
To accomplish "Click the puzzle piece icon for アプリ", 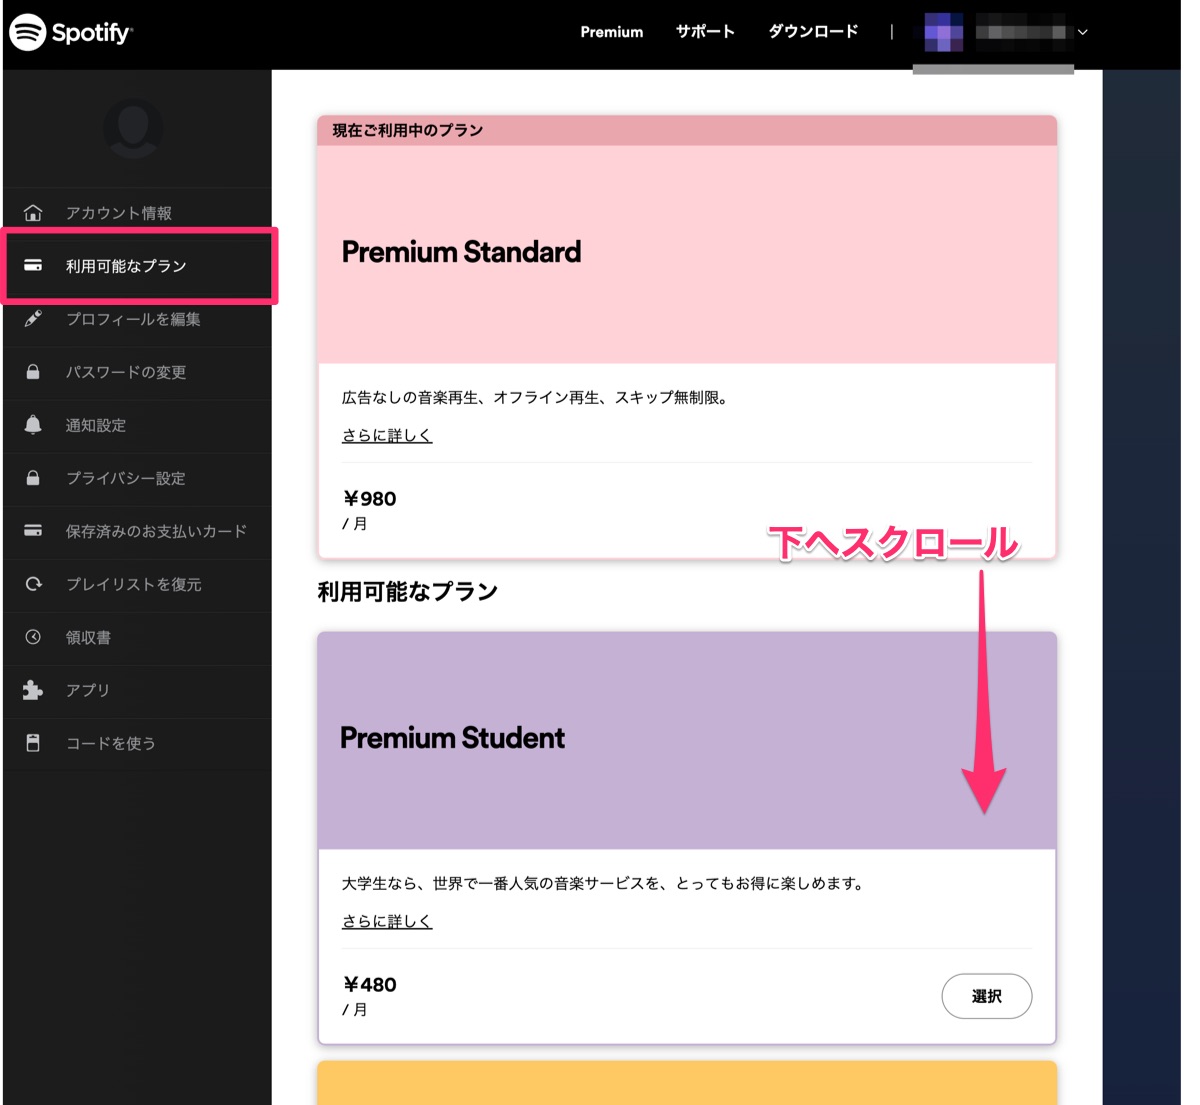I will click(33, 690).
